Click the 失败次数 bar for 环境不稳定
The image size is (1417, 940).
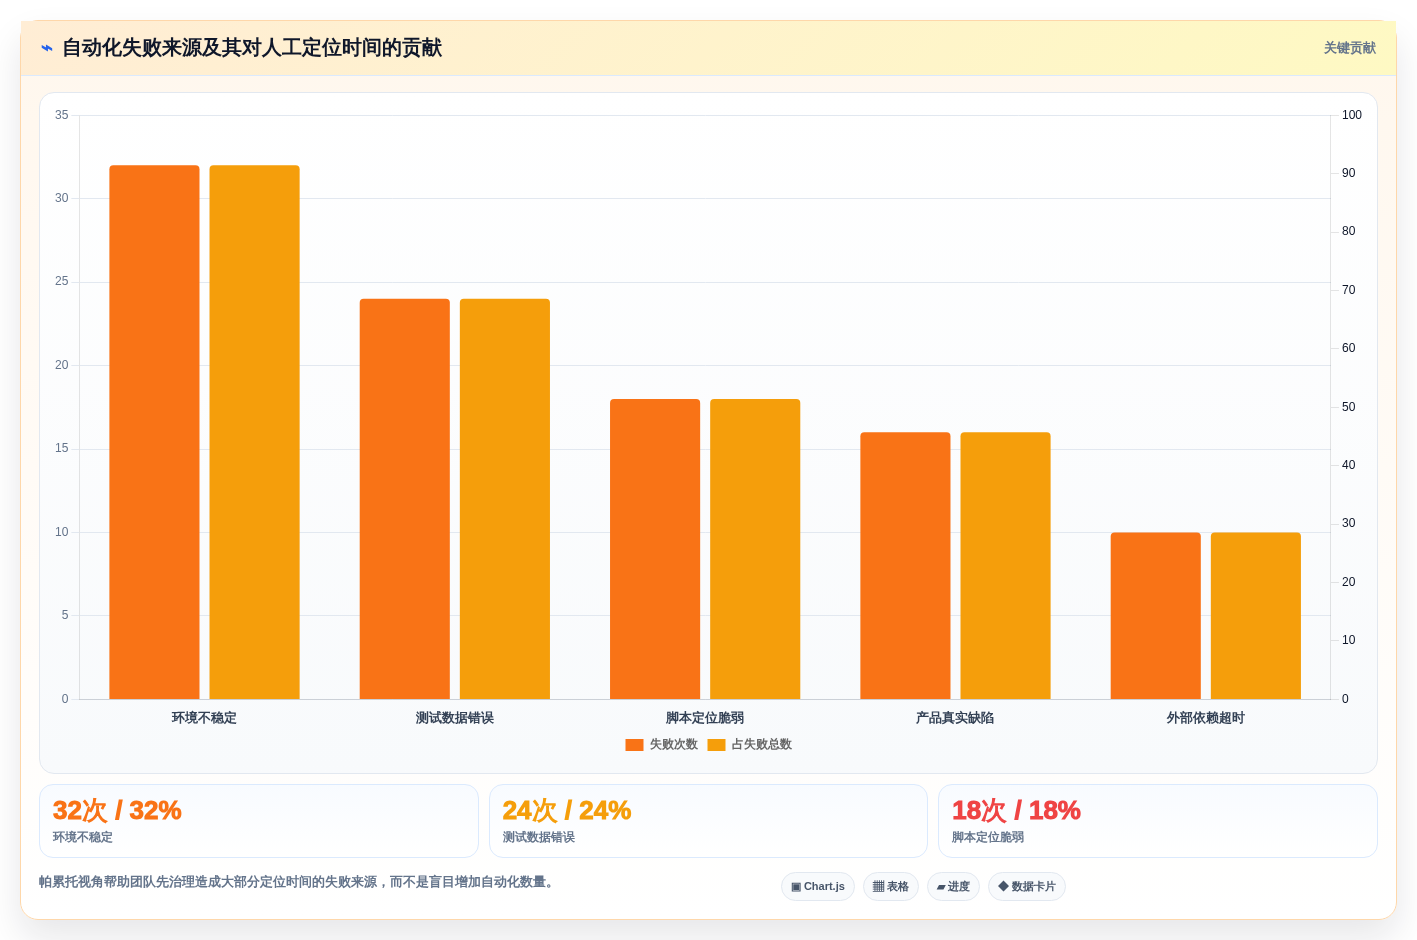(154, 432)
